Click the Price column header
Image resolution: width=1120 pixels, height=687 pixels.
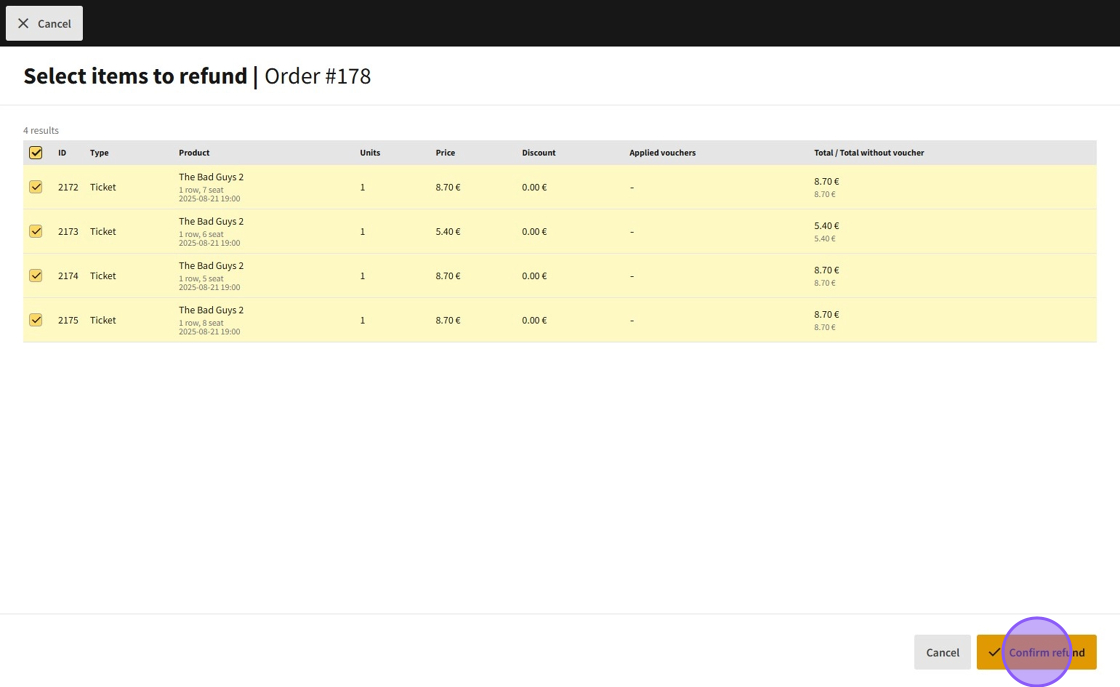point(445,153)
